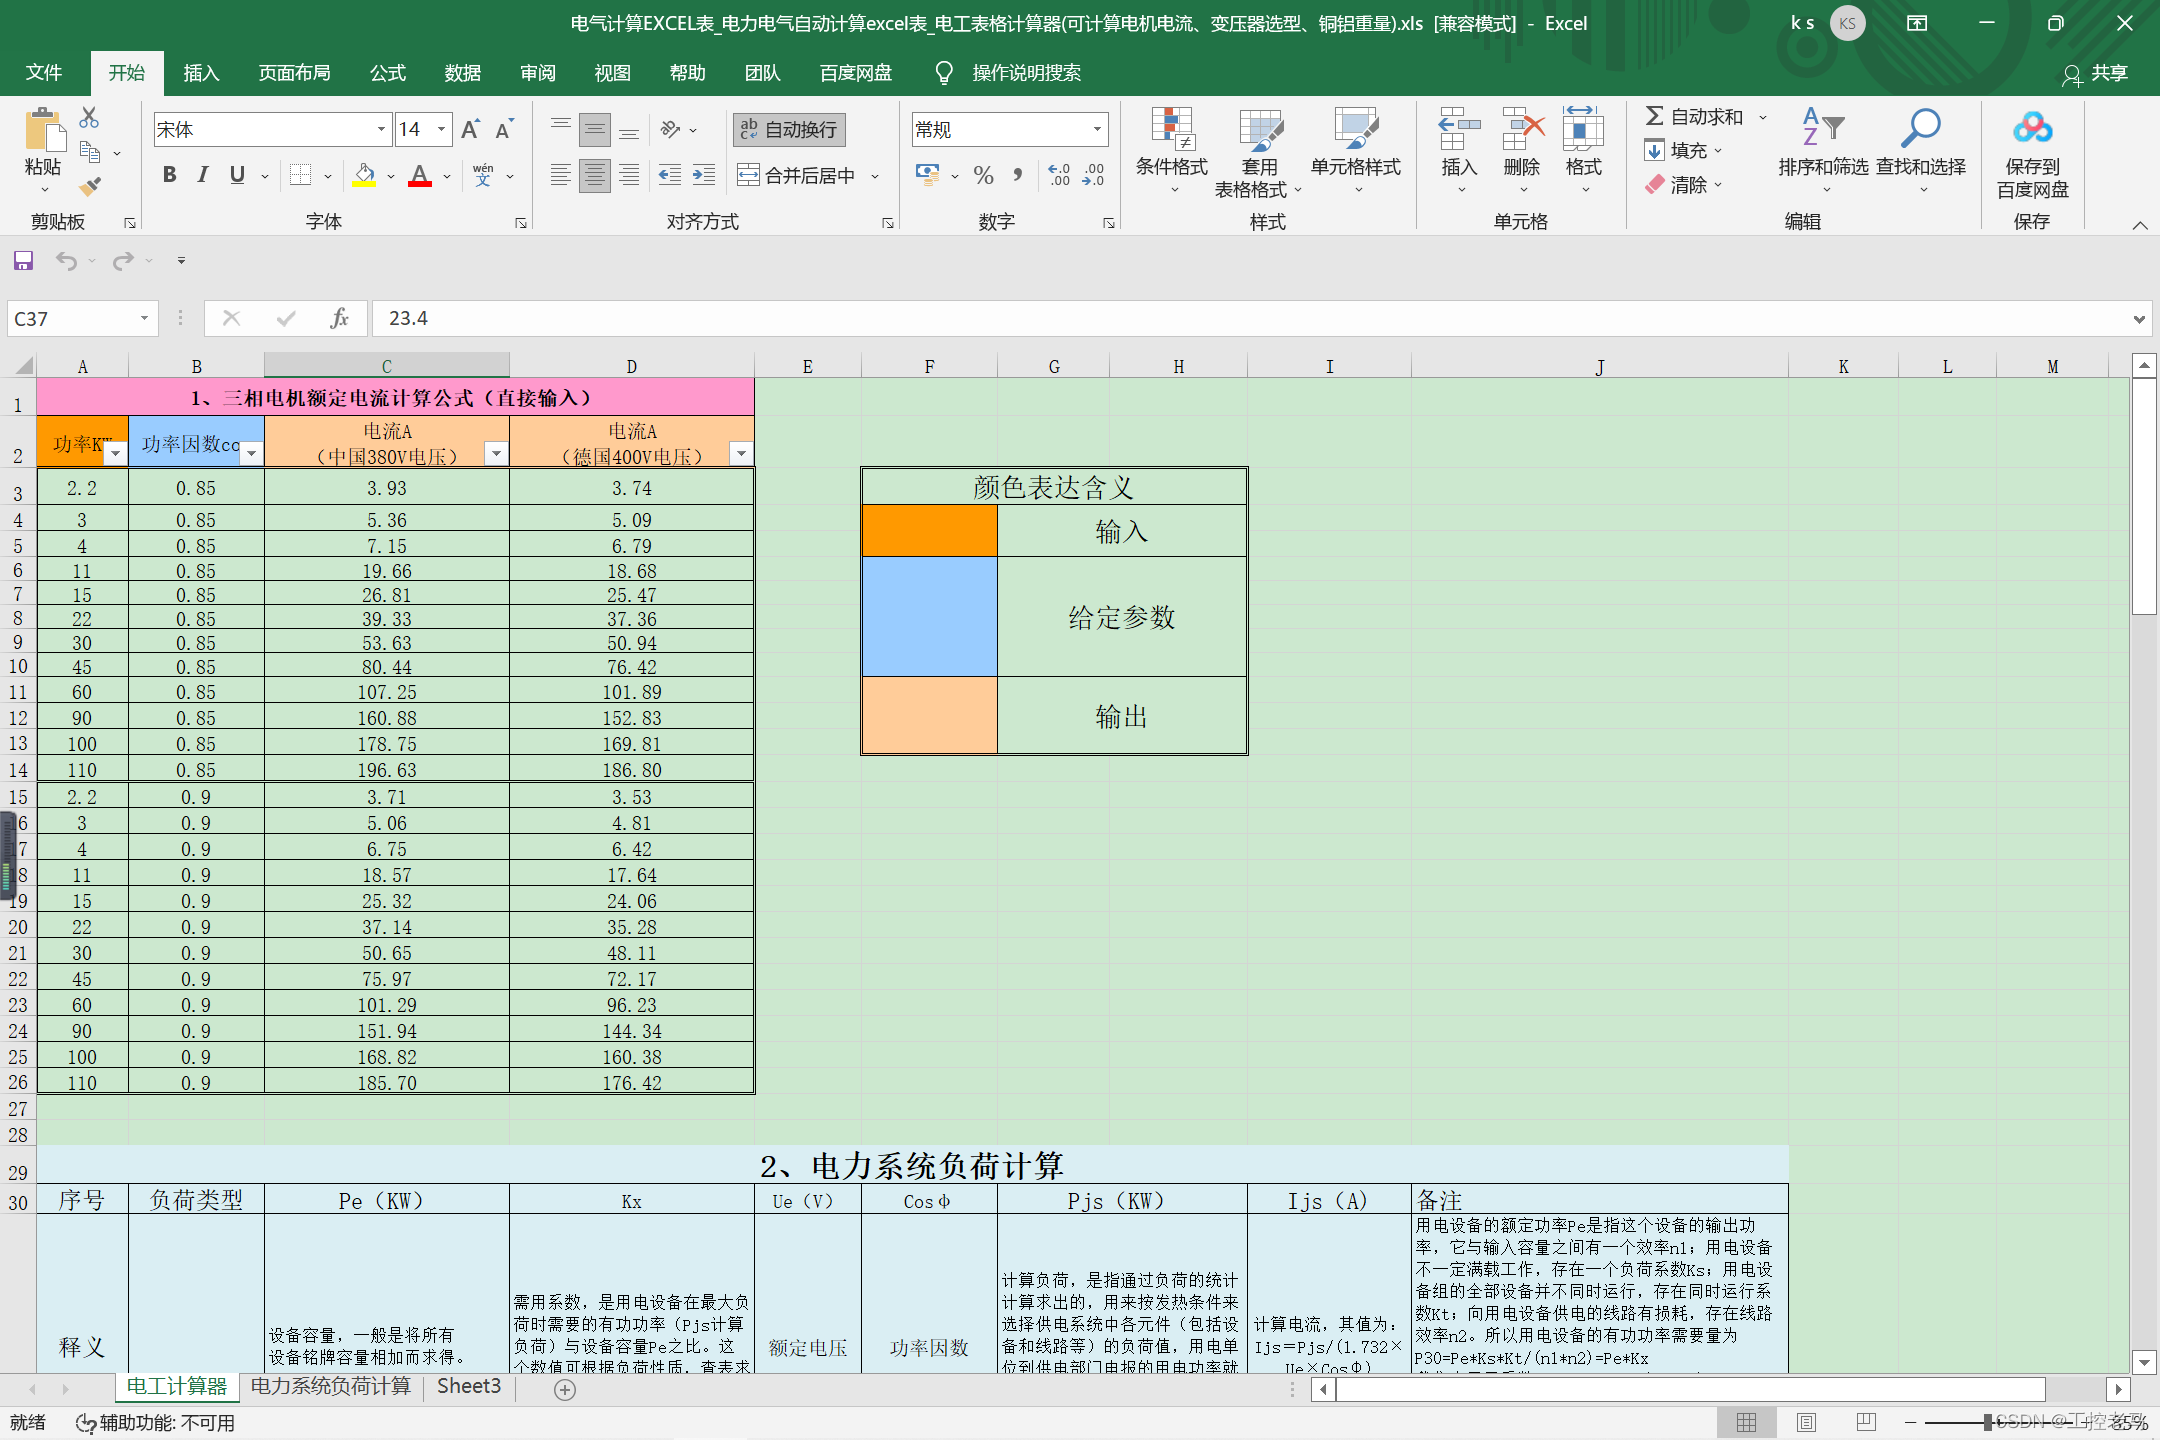The height and width of the screenshot is (1440, 2160).
Task: Open the number format dropdown (常规)
Action: tap(1097, 129)
